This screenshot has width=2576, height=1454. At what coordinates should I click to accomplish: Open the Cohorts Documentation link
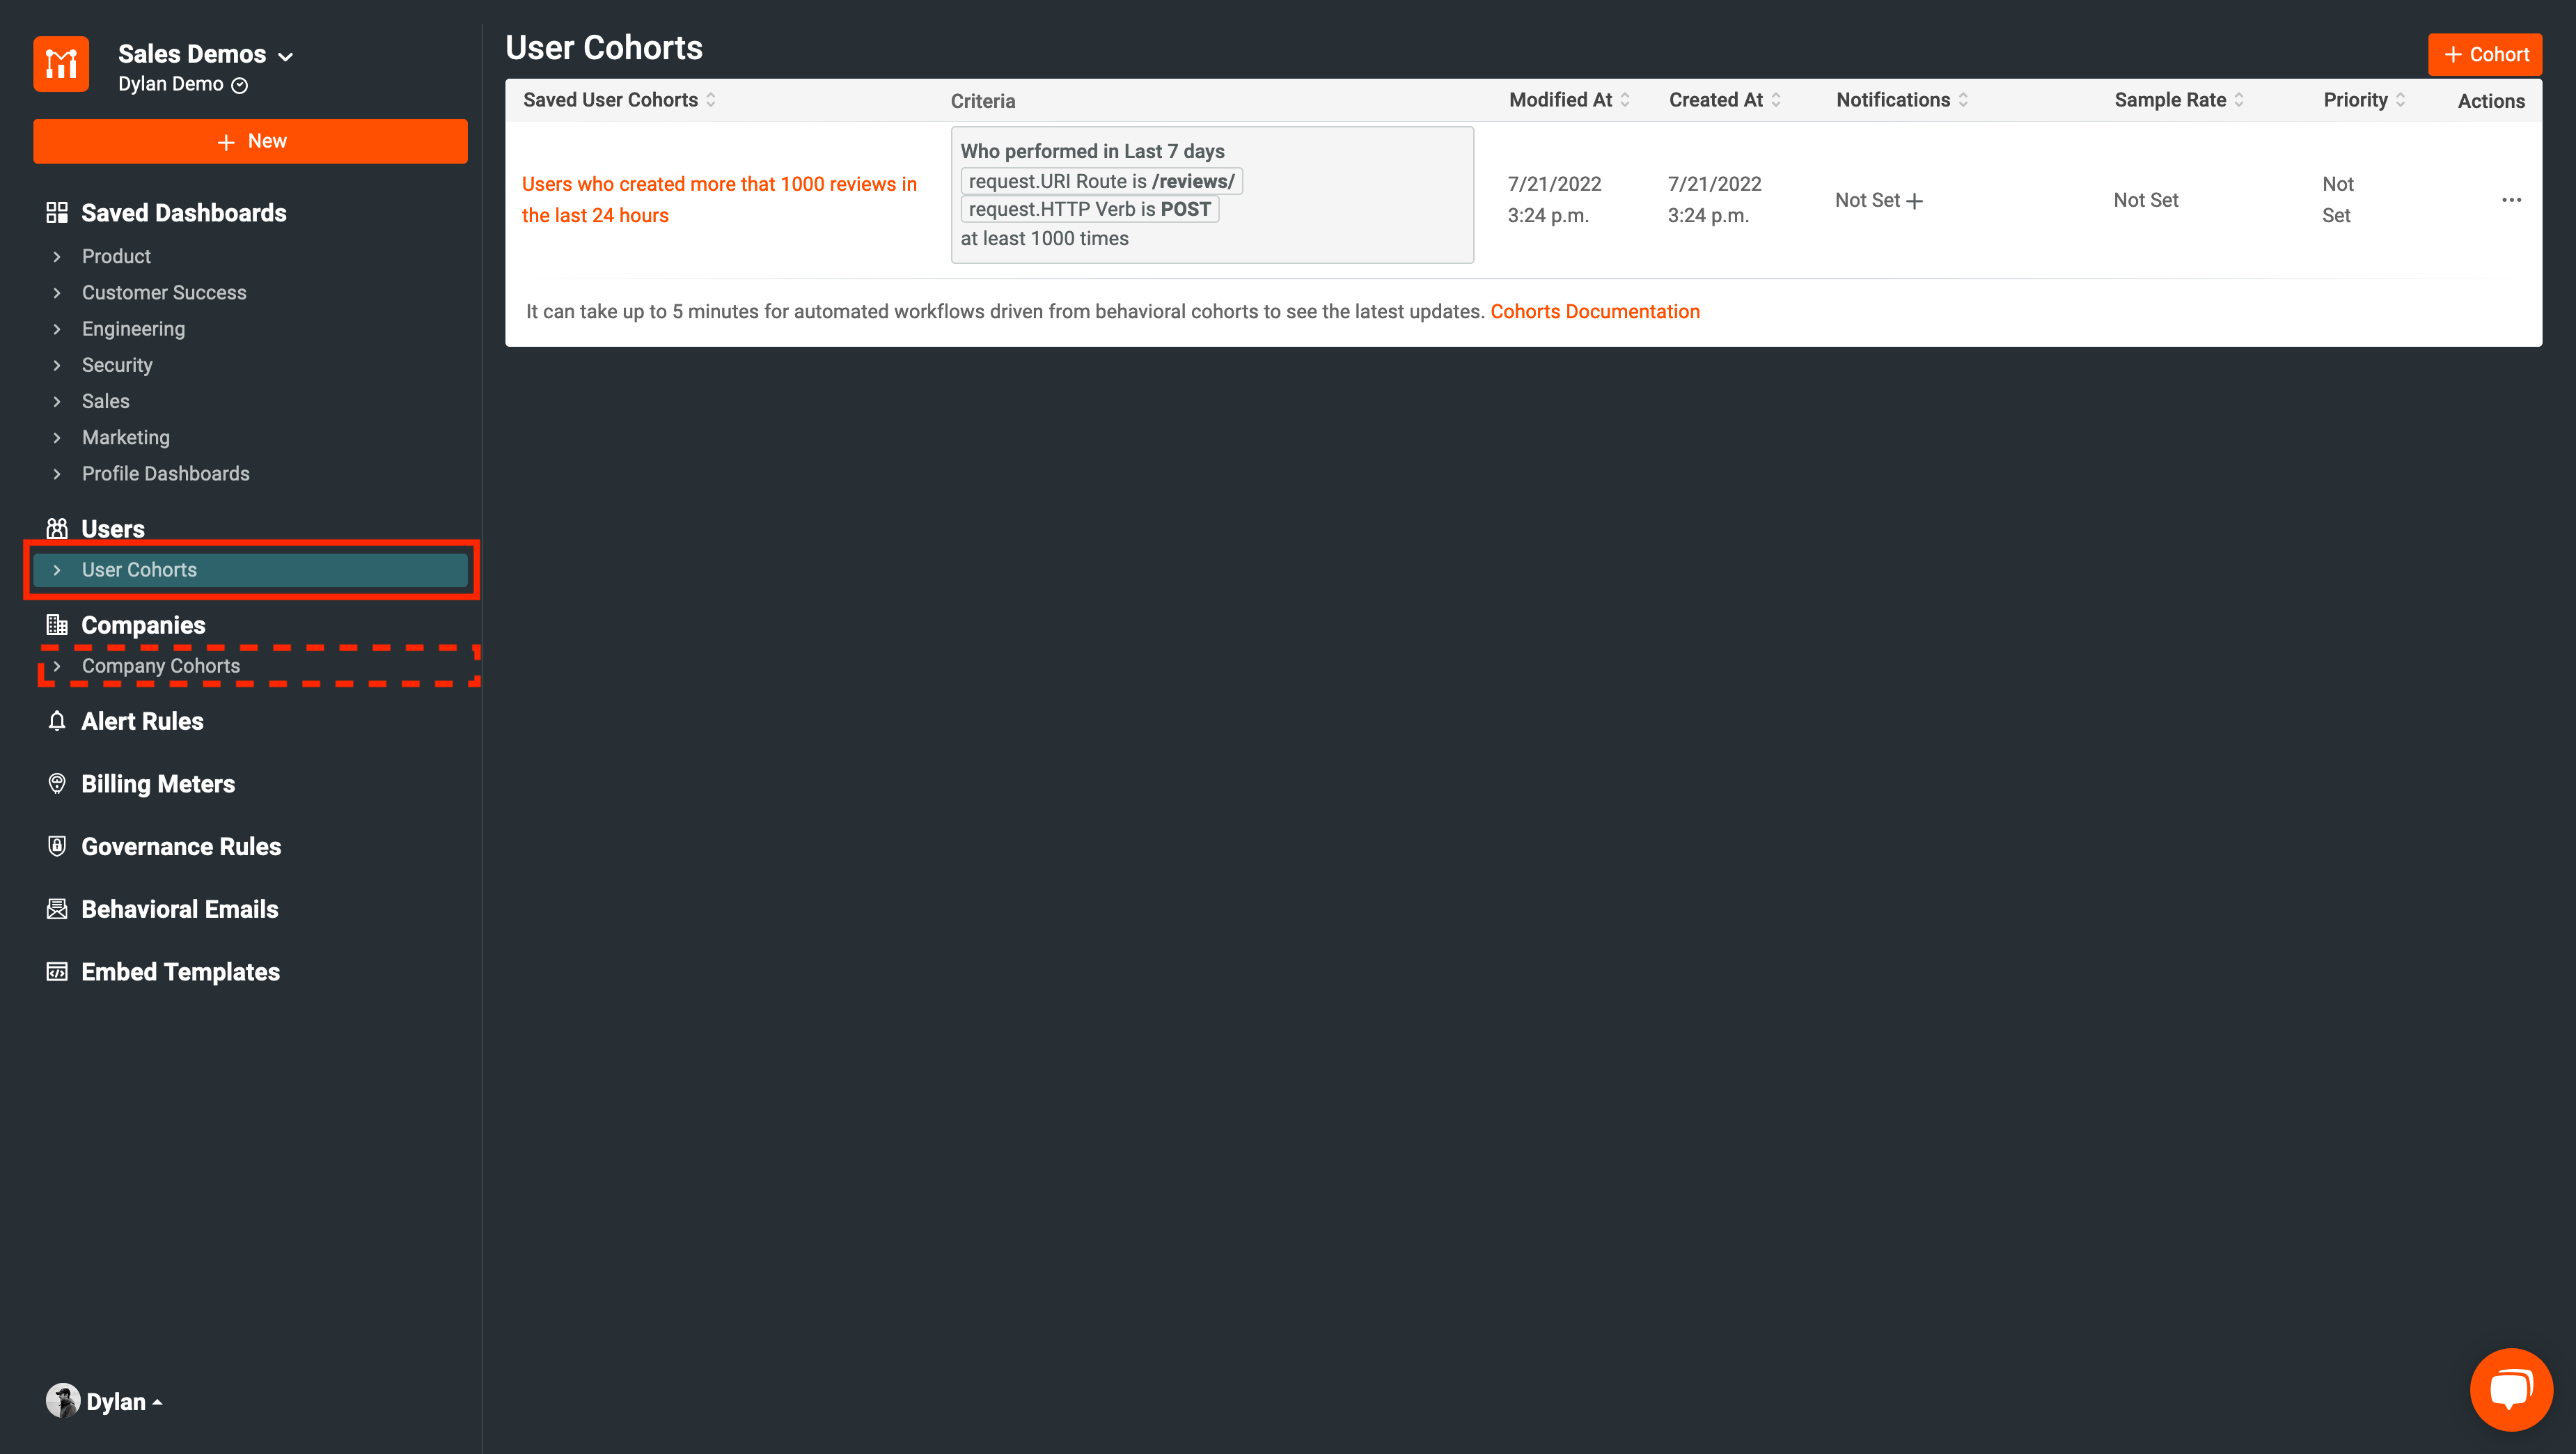1596,311
